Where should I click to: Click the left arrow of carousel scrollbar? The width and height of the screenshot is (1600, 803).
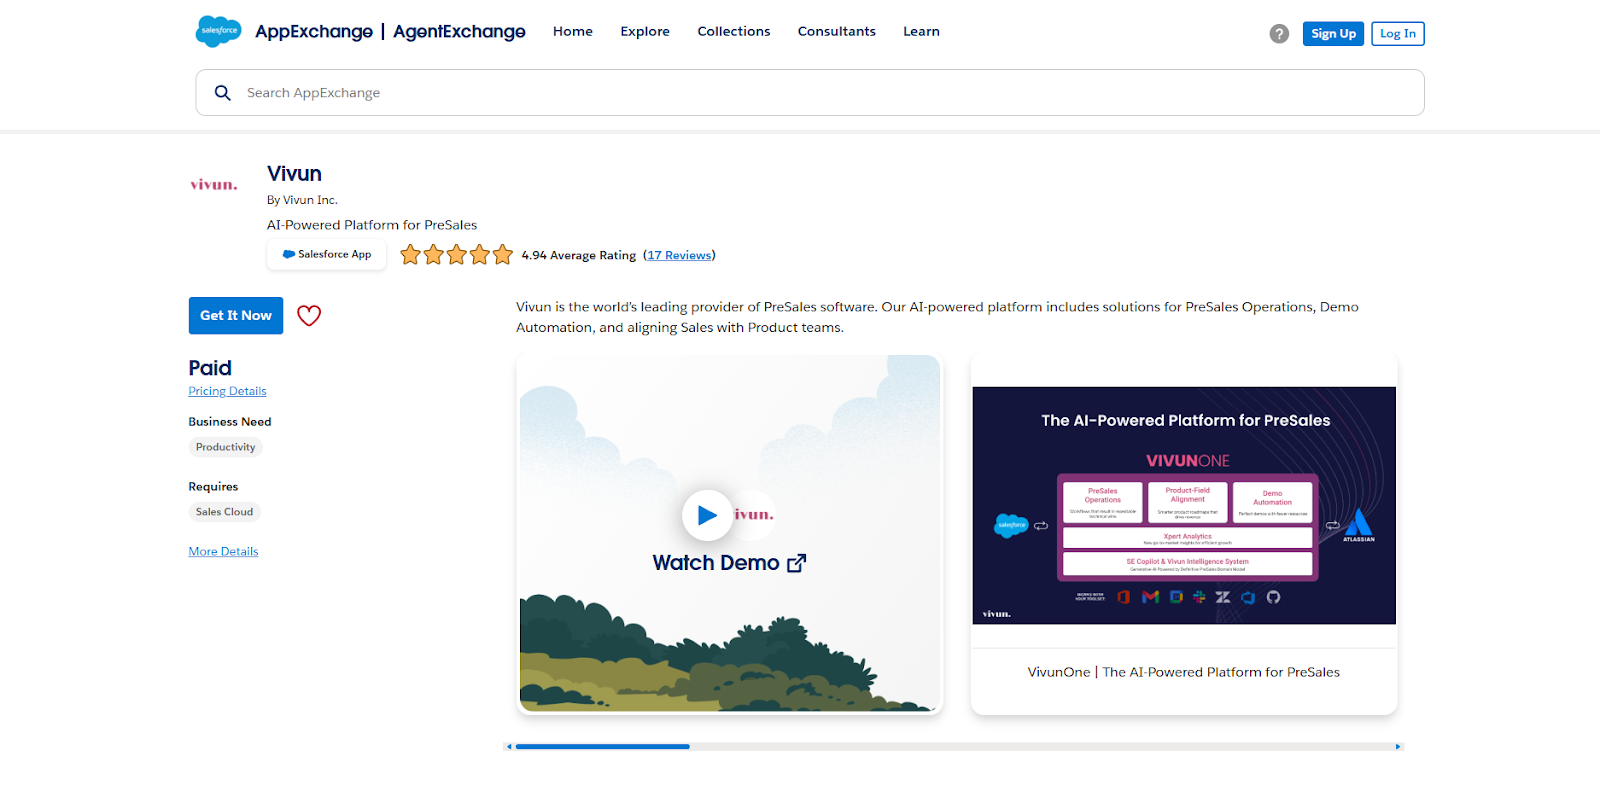pos(509,746)
